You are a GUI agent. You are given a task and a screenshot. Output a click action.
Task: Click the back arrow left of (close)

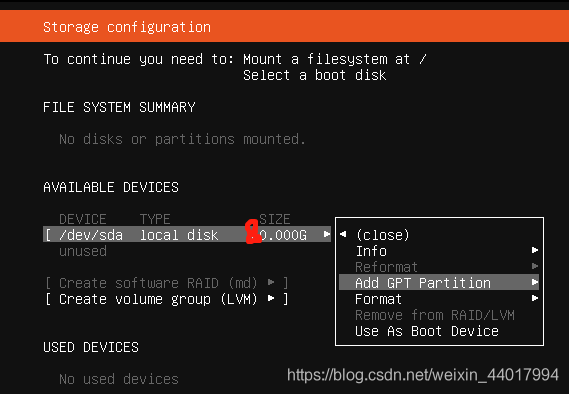(x=343, y=234)
